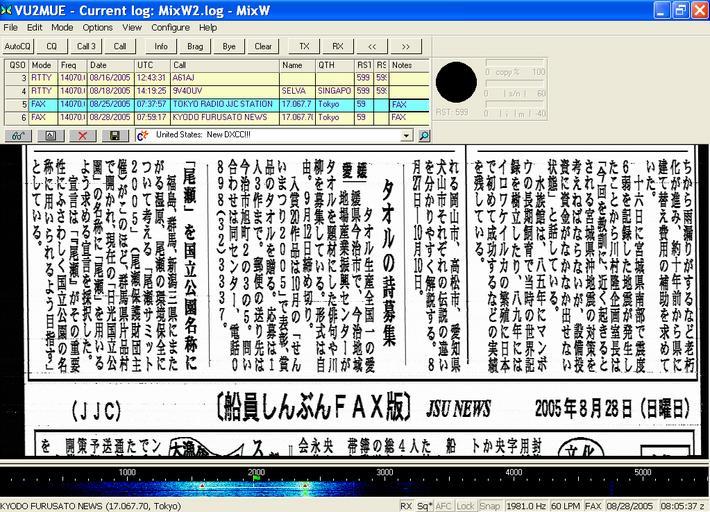710x512 pixels.
Task: Toggle Lock in the status bar
Action: 465,506
